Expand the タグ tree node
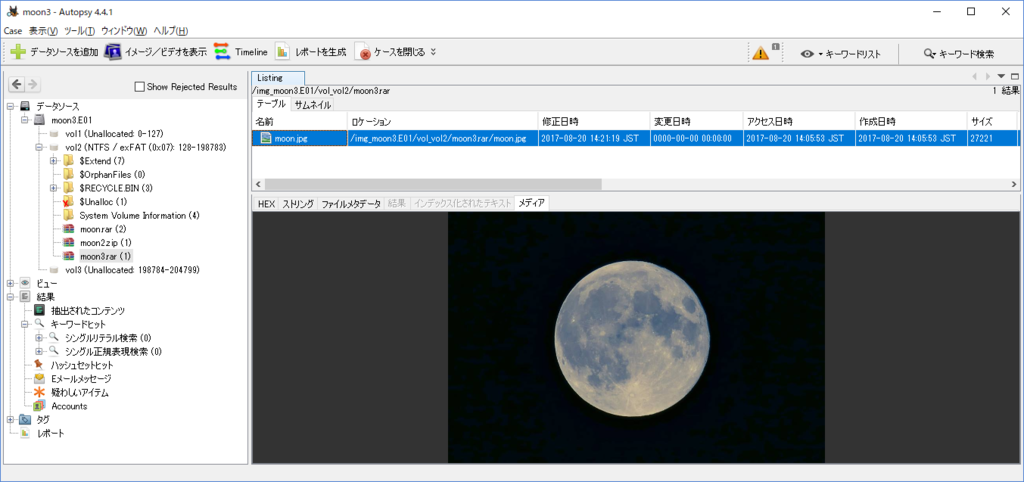The image size is (1024, 482). pyautogui.click(x=10, y=419)
